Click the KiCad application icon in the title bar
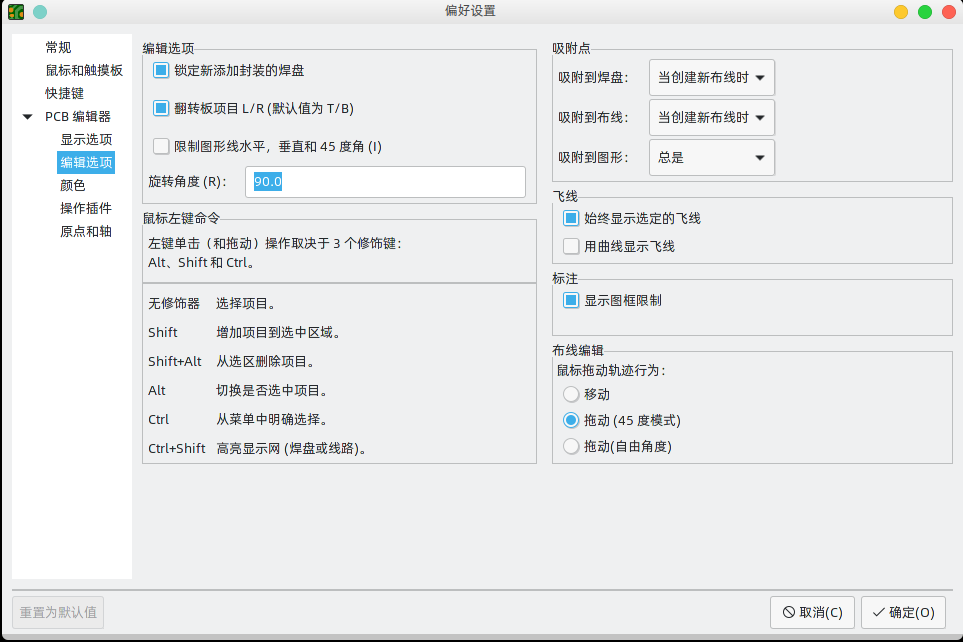The height and width of the screenshot is (642, 963). click(17, 13)
